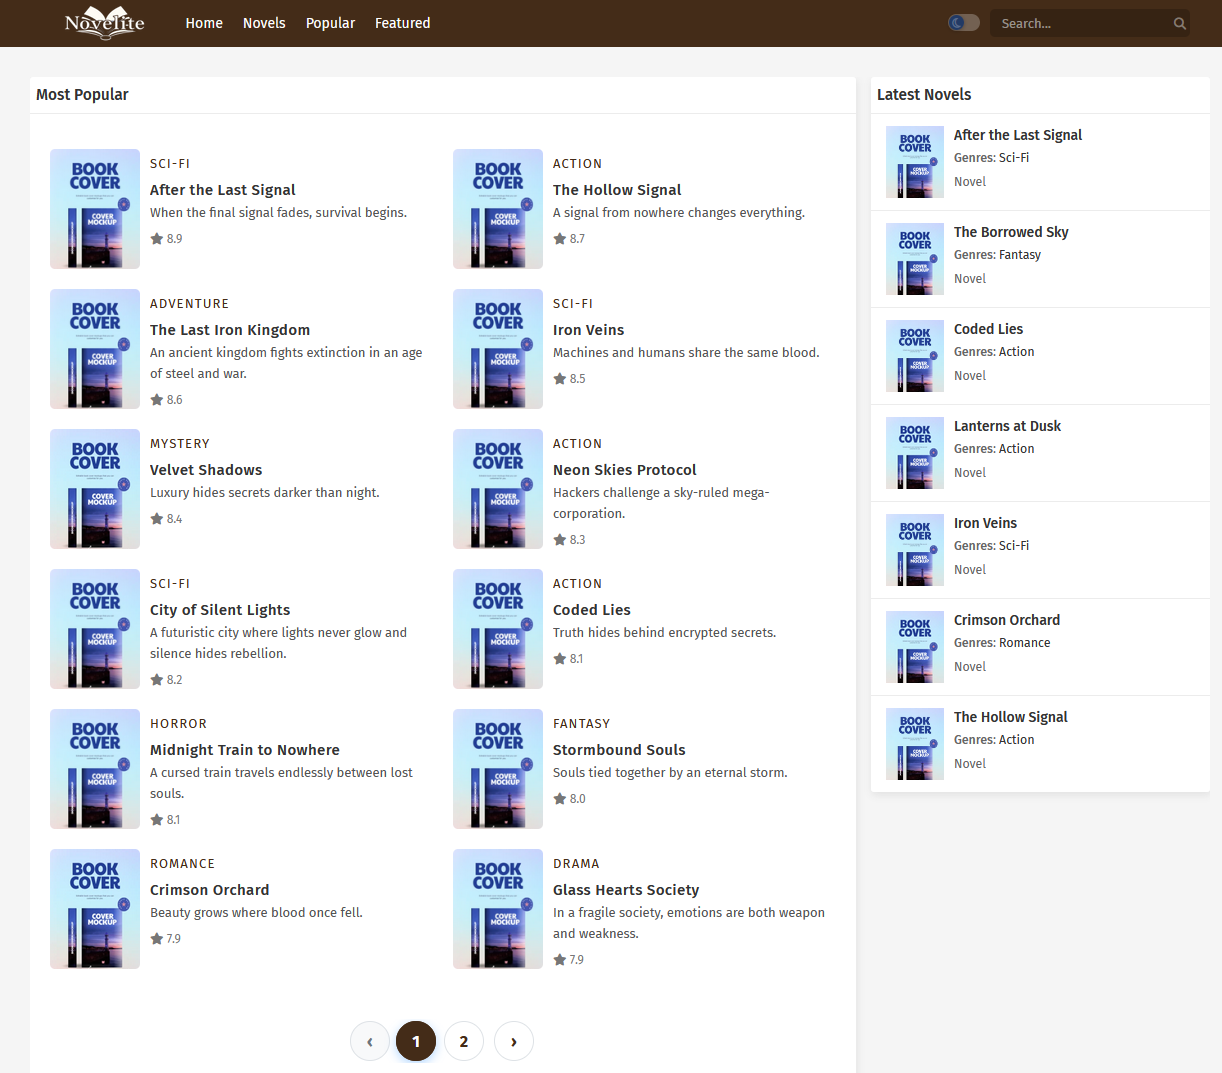The height and width of the screenshot is (1073, 1222).
Task: Click the Novelite logo
Action: point(104,23)
